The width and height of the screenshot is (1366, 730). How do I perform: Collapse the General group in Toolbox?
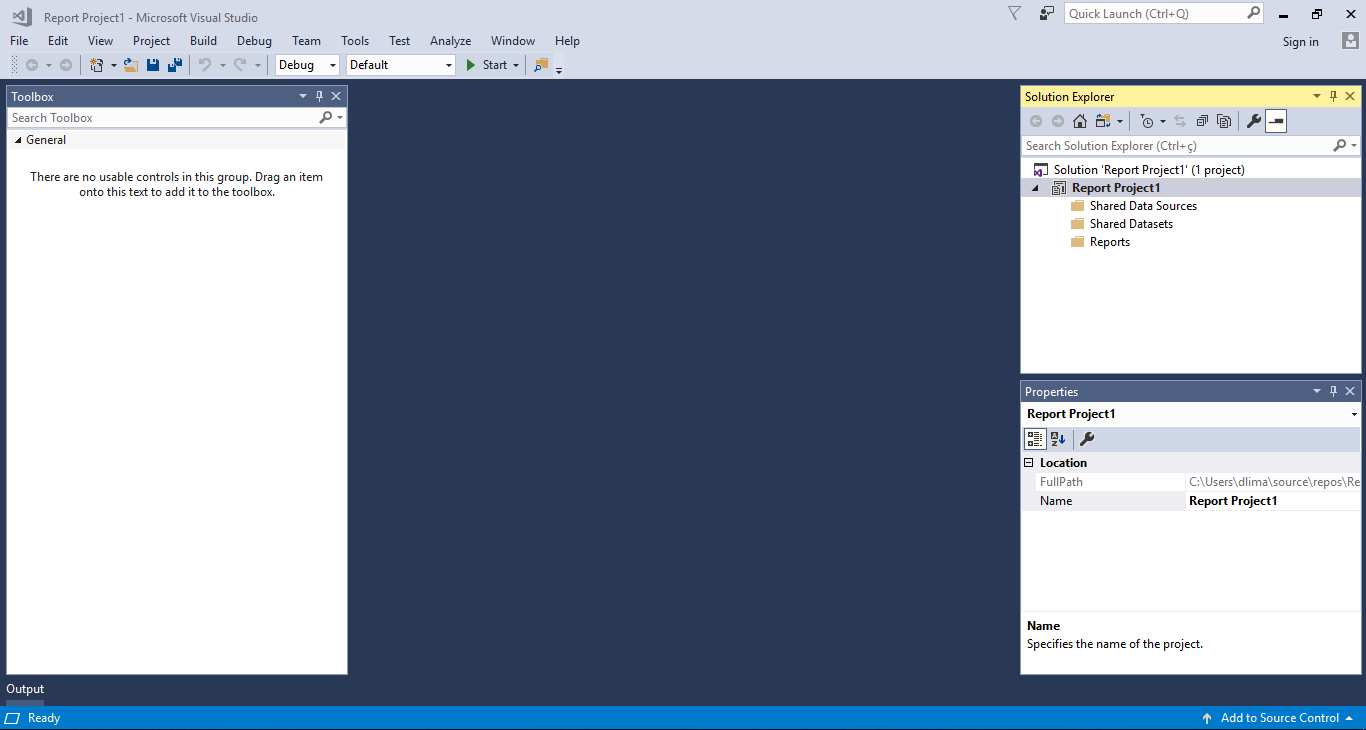click(x=18, y=140)
